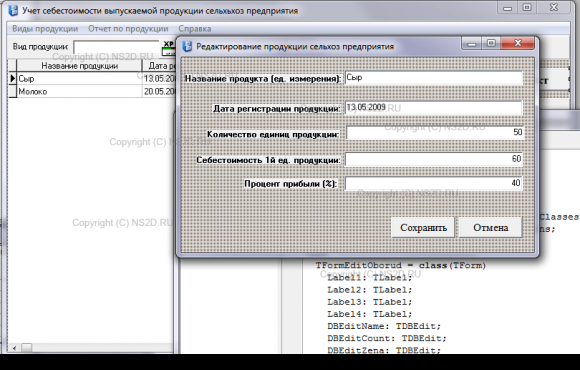Select the Молоко row in the grid

pyautogui.click(x=91, y=91)
